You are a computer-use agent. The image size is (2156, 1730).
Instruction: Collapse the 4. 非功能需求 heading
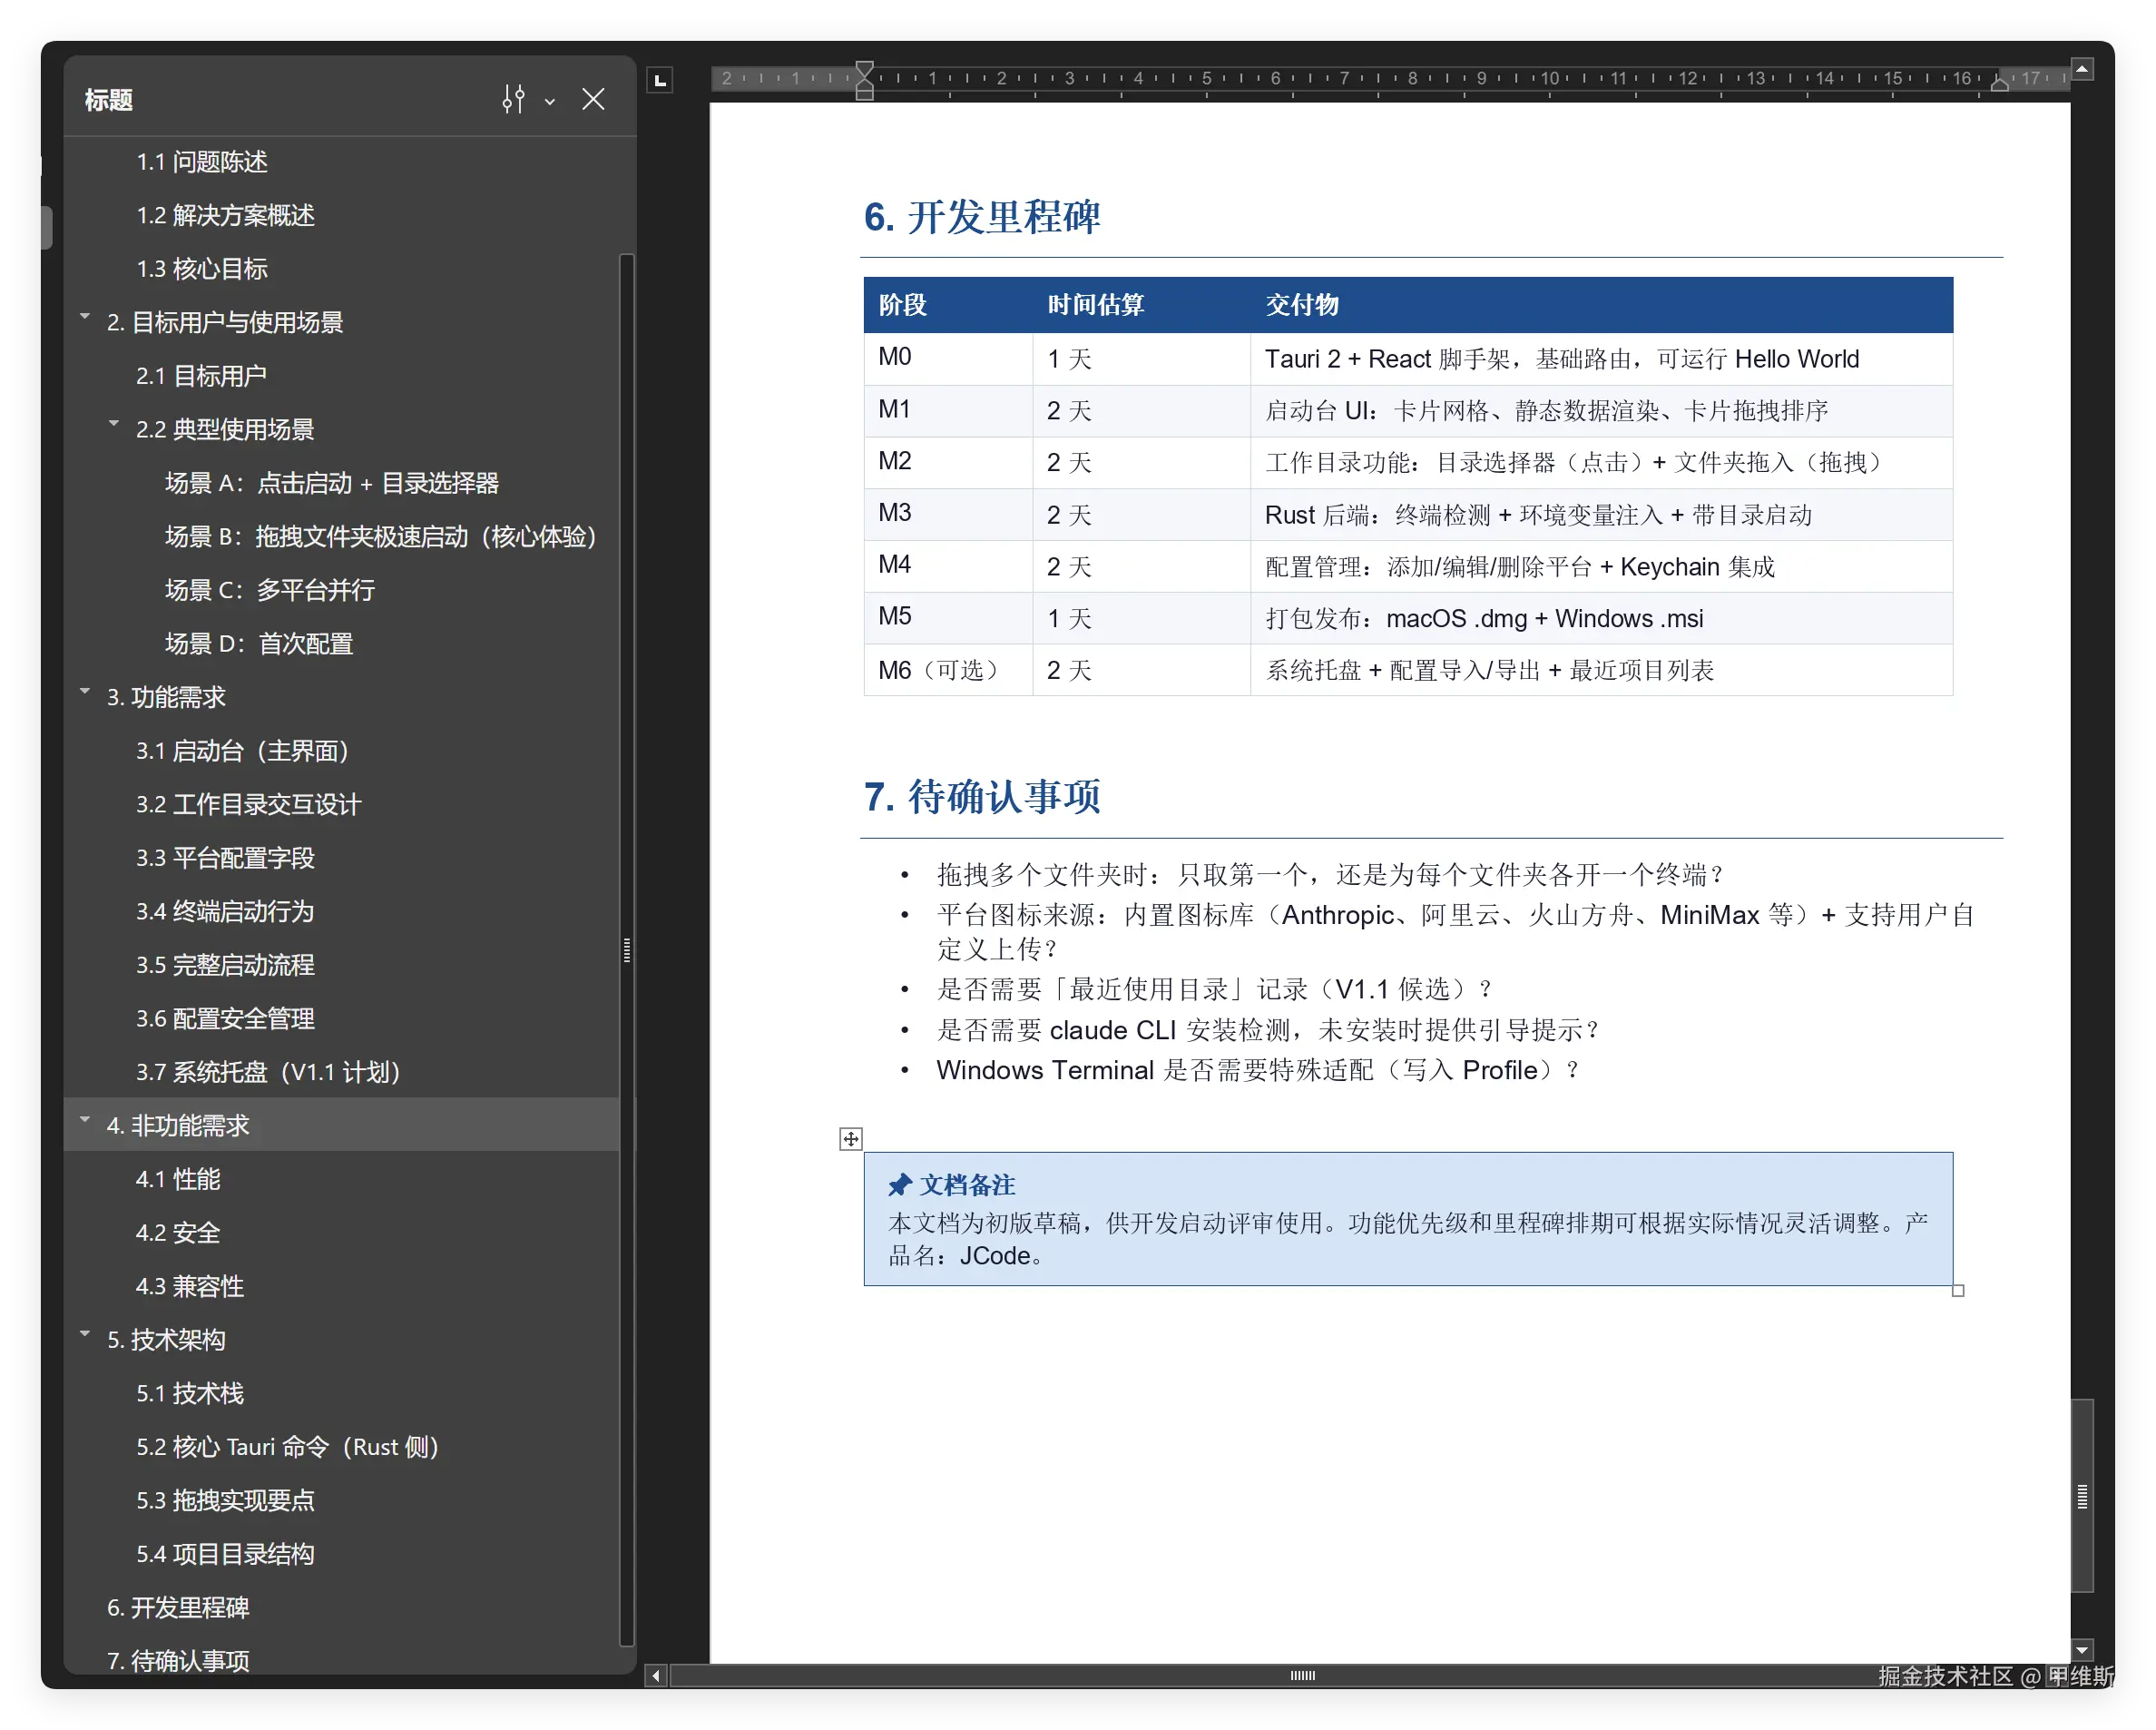pyautogui.click(x=85, y=1121)
